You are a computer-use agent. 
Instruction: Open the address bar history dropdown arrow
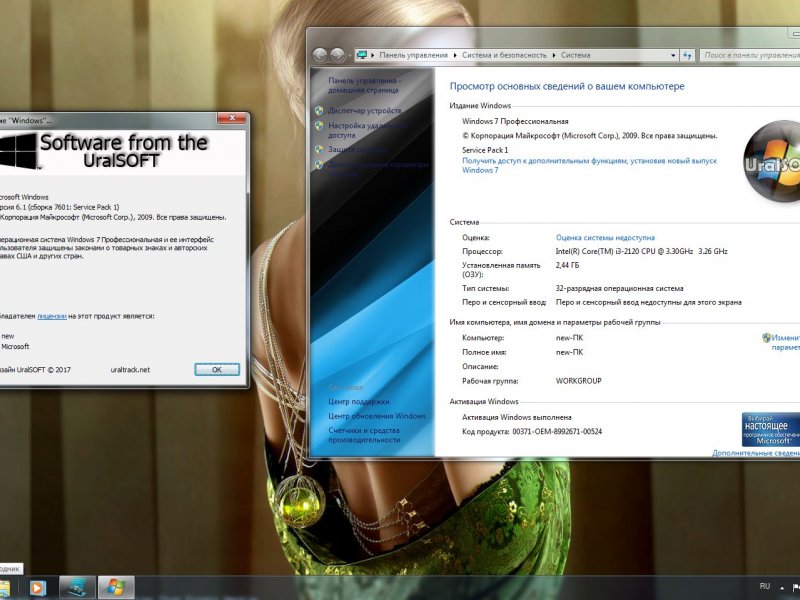673,55
